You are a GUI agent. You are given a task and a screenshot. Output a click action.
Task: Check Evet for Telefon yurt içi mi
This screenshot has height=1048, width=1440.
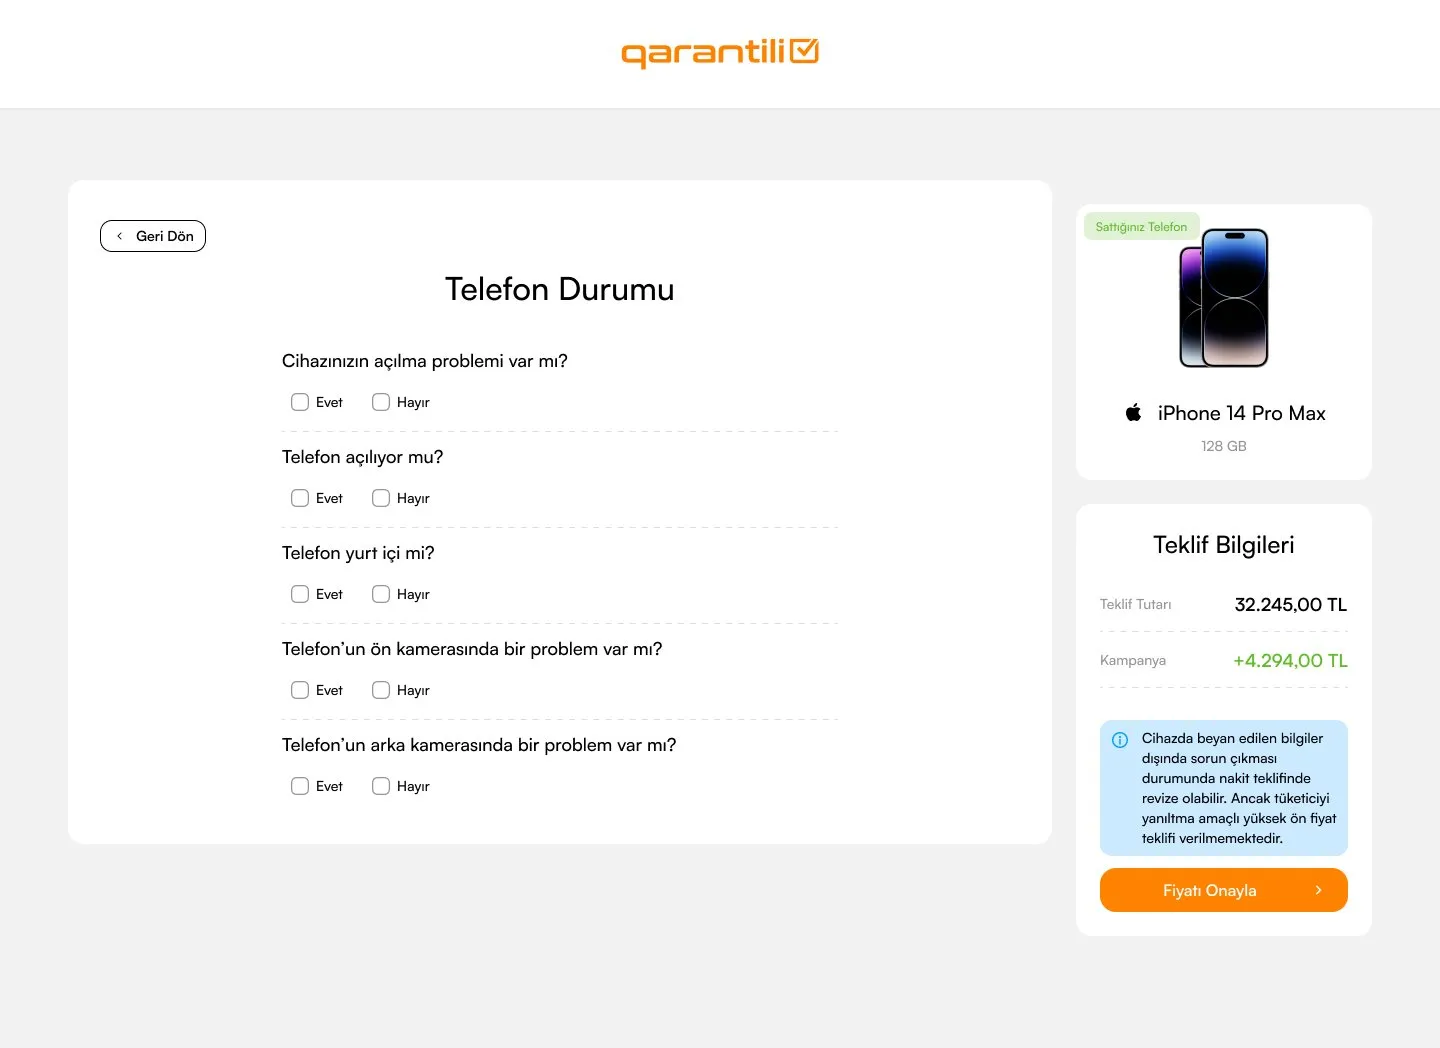point(300,594)
